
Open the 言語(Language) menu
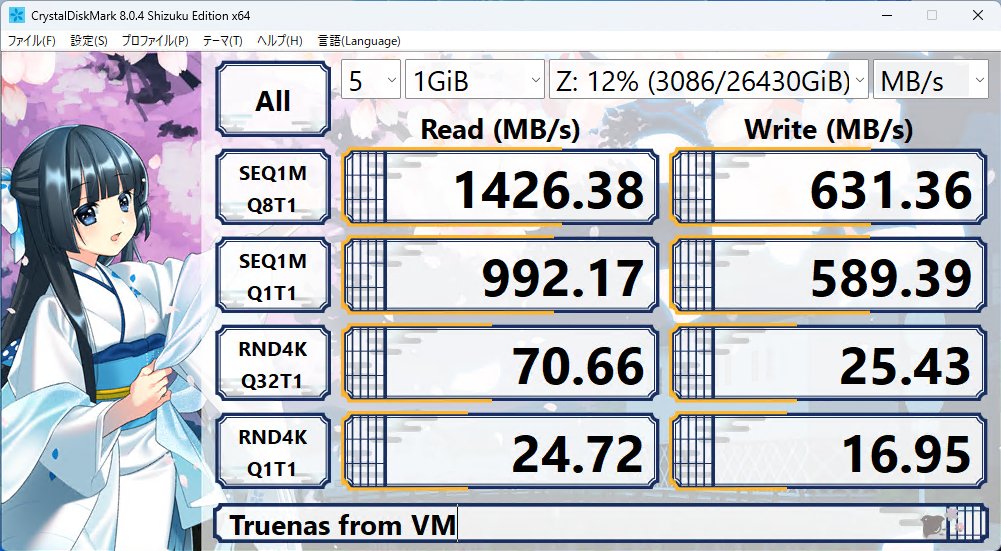[x=359, y=41]
